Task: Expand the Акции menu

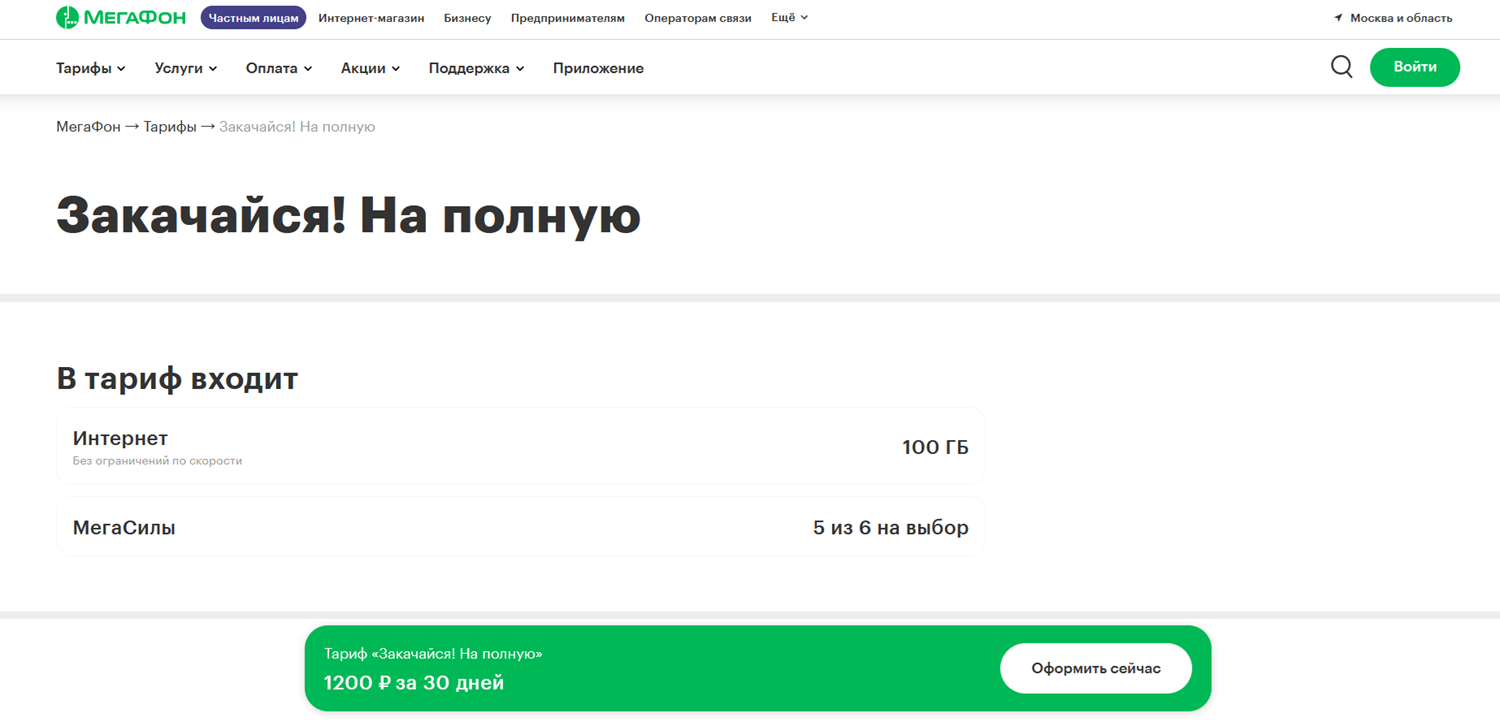Action: coord(371,68)
